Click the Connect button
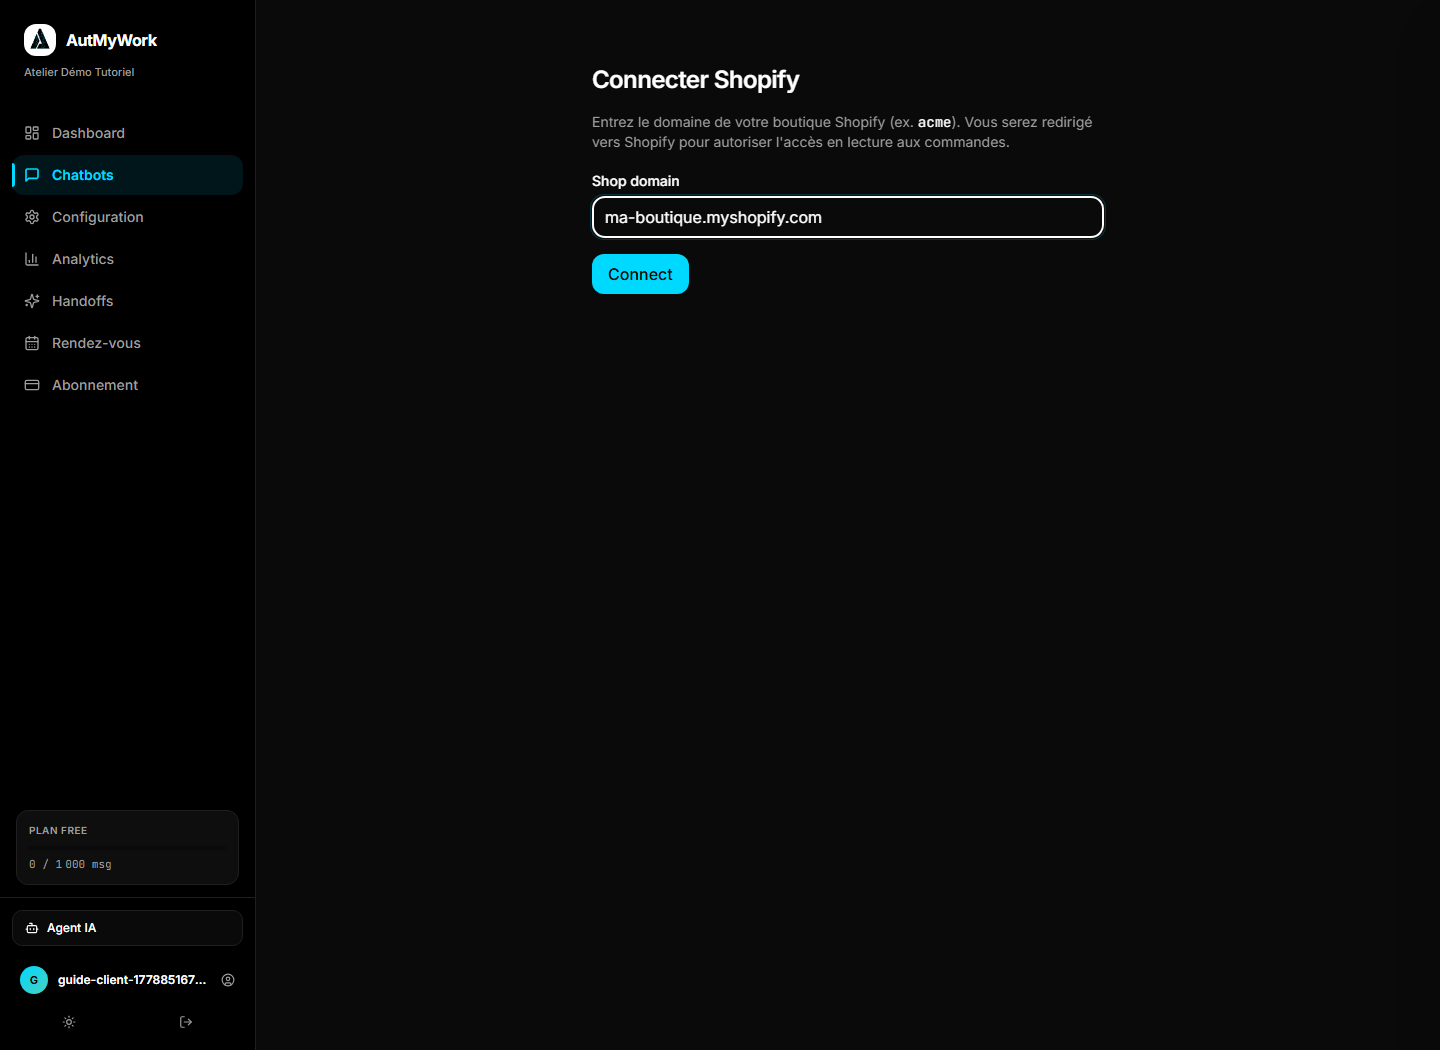The image size is (1440, 1050). [640, 274]
